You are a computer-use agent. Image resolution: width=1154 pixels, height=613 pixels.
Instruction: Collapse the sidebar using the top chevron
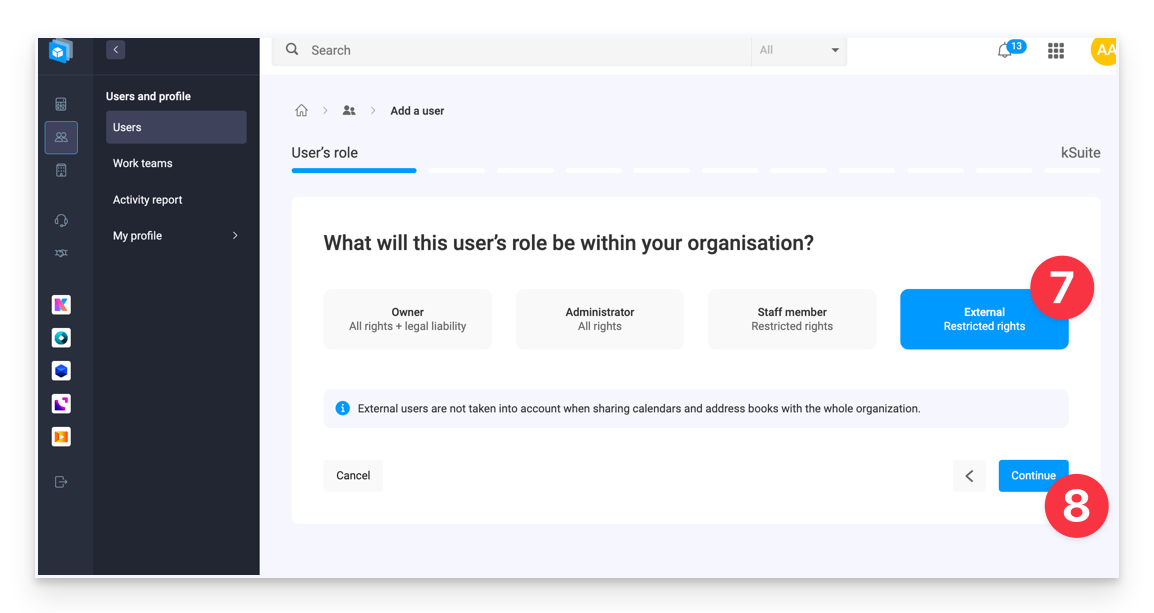tap(115, 49)
